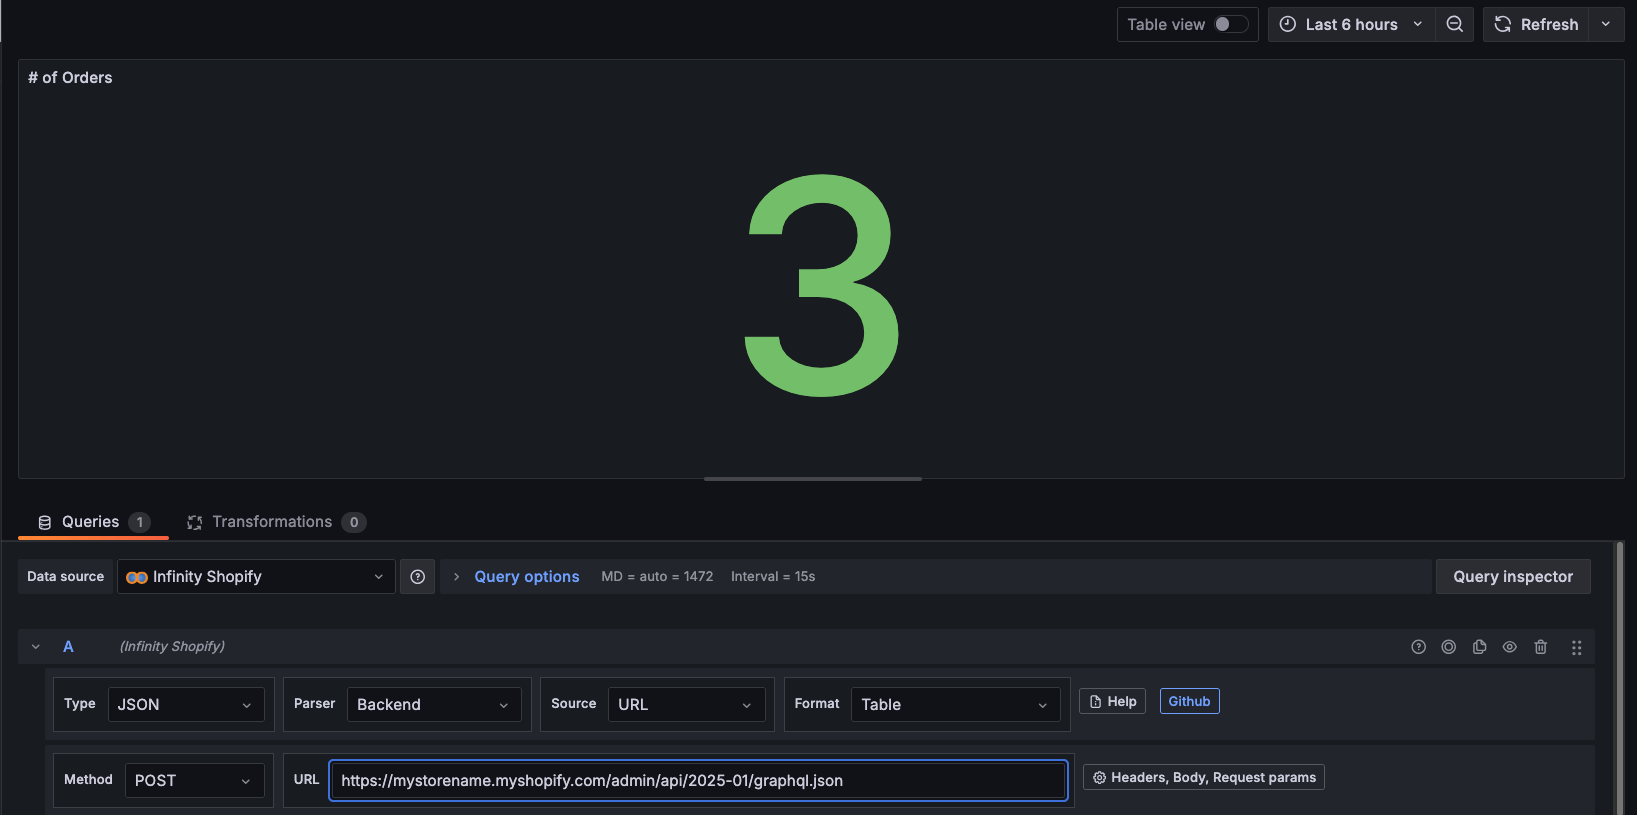The width and height of the screenshot is (1637, 815).
Task: Toggle the Table view switch
Action: [x=1230, y=24]
